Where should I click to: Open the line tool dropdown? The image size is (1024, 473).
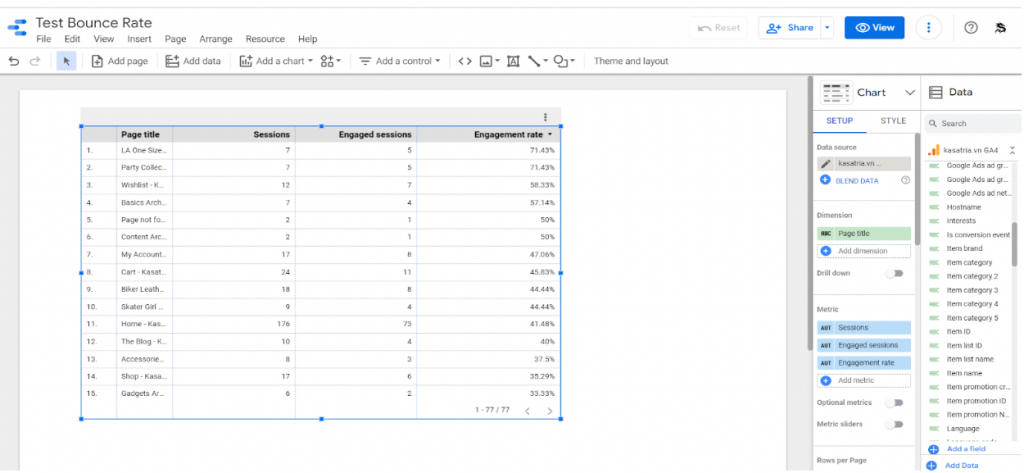pyautogui.click(x=537, y=61)
